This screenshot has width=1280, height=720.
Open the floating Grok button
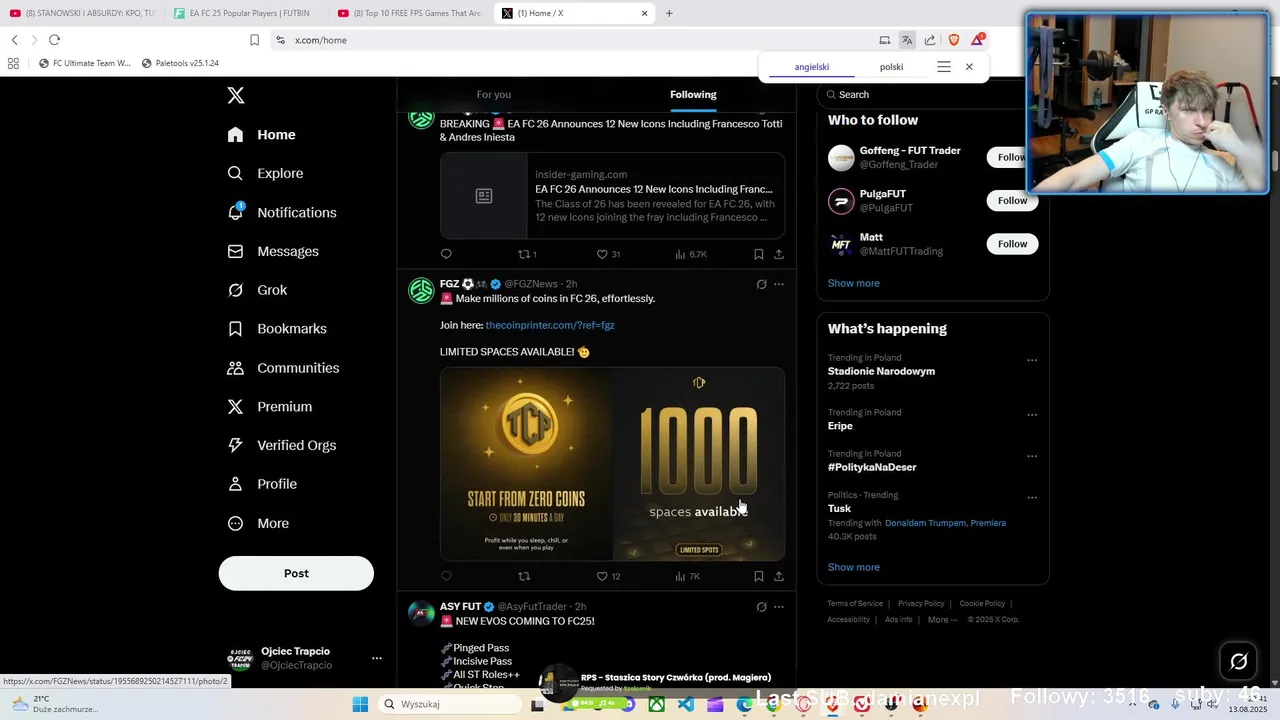click(x=1238, y=661)
